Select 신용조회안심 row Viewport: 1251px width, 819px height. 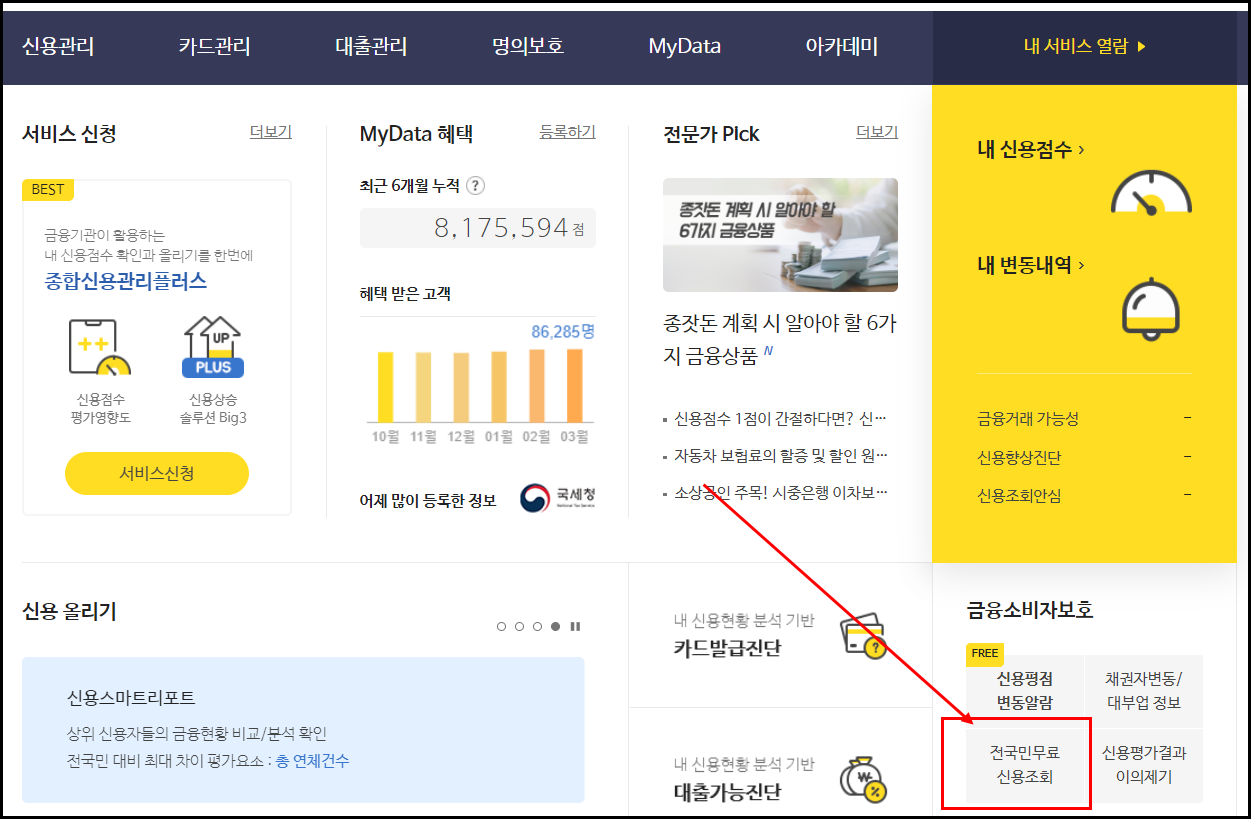(1084, 495)
